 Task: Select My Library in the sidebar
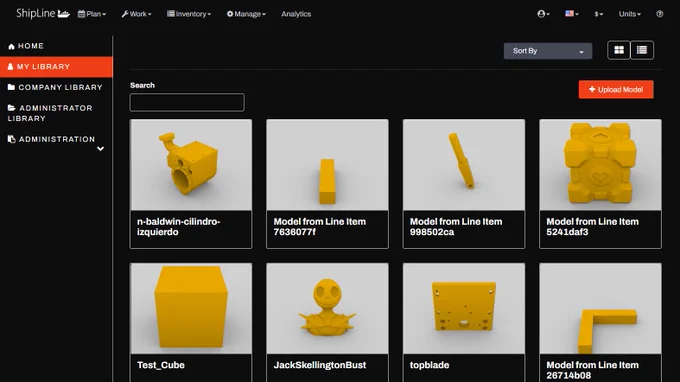56,67
